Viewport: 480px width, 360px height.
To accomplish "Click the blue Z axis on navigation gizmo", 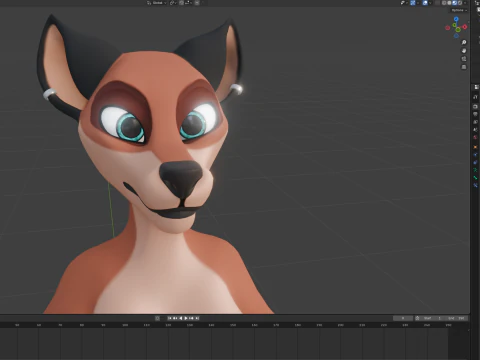I will tap(456, 19).
